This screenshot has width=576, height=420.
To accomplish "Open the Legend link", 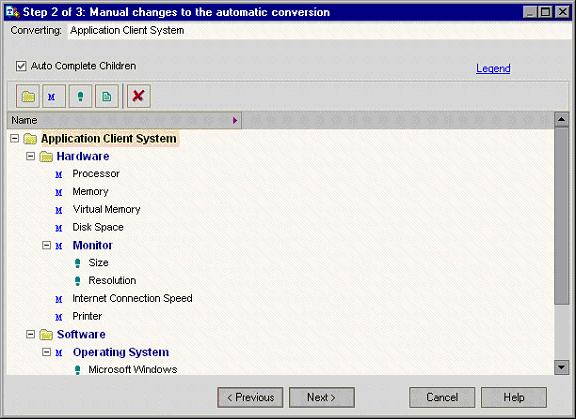I will (493, 68).
